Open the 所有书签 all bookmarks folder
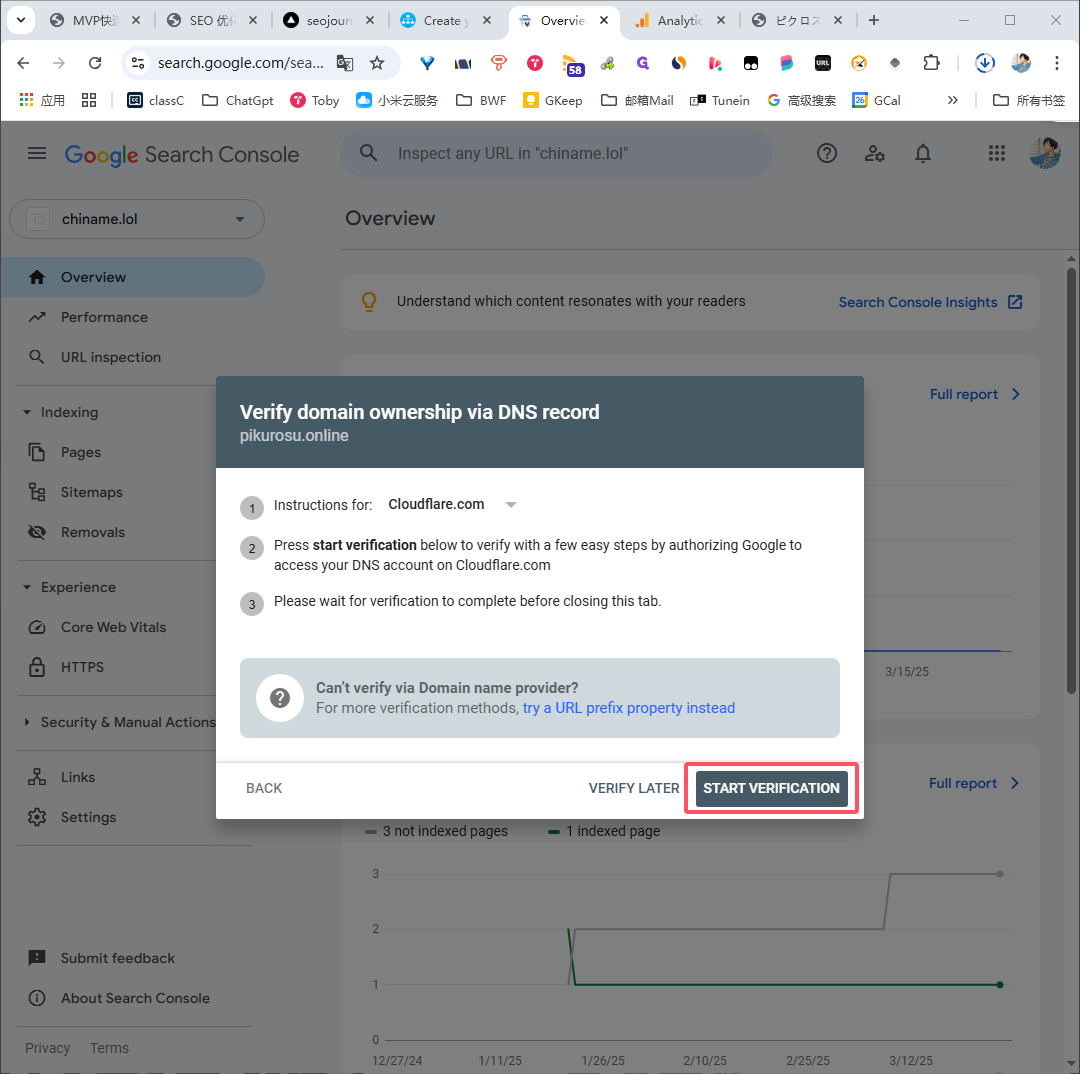Viewport: 1080px width, 1074px height. 1028,101
